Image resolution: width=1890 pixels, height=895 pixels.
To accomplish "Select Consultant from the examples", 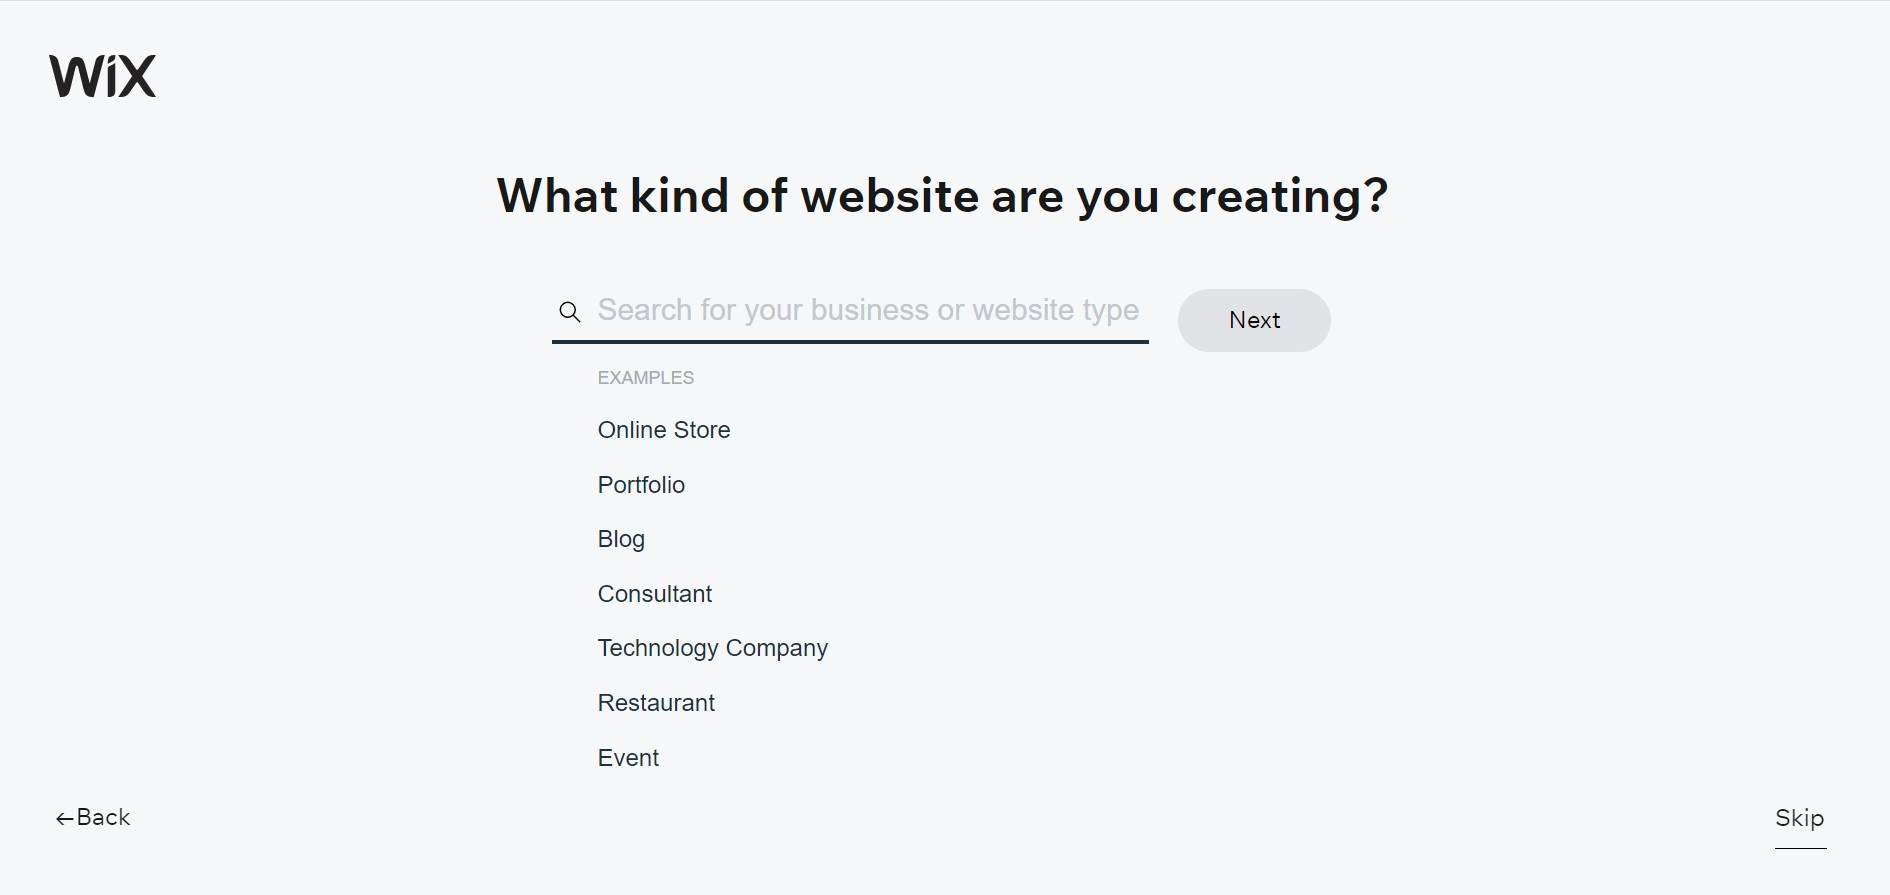I will coord(655,594).
